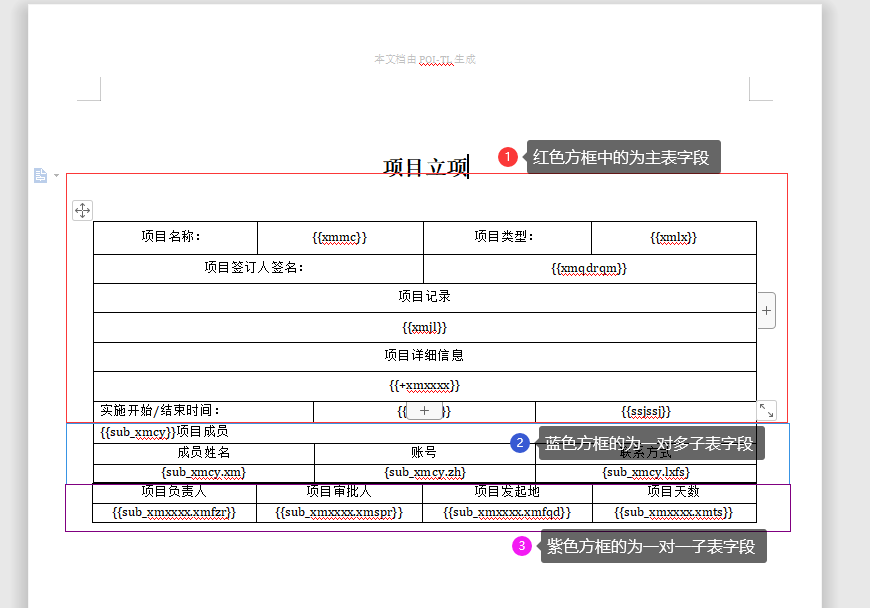Image resolution: width=870 pixels, height=608 pixels.
Task: Open the dropdown arrow beside the page icon
Action: click(x=56, y=176)
